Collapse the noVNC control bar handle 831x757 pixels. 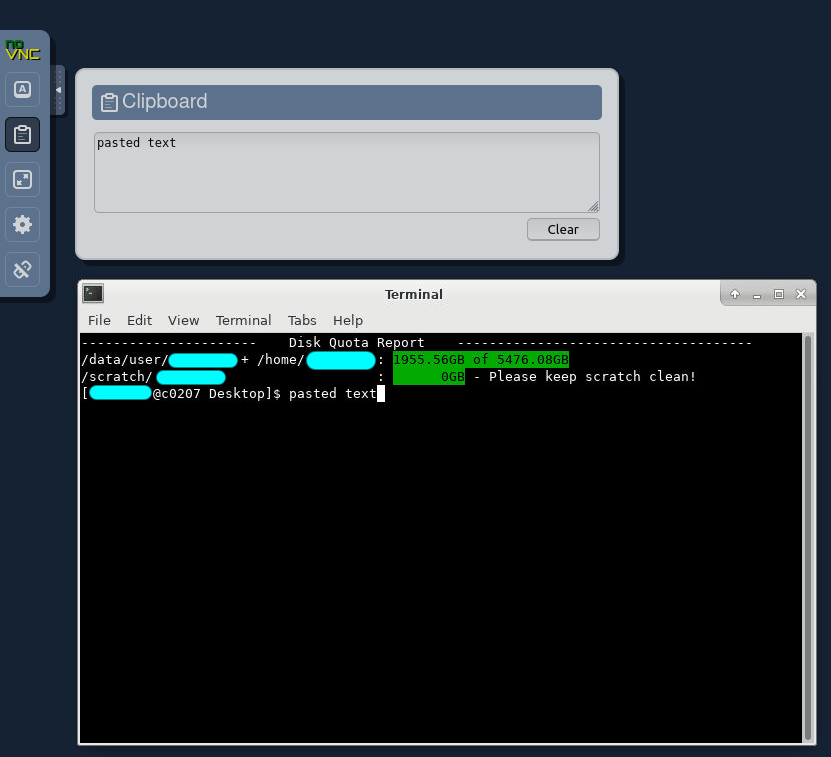(58, 90)
